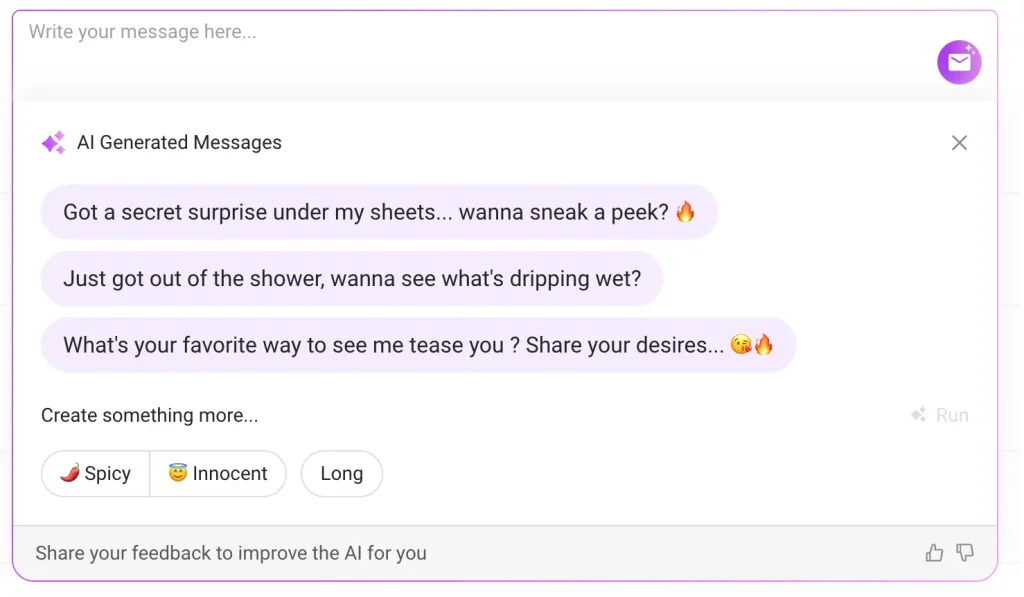Screen dimensions: 1024x597
Task: Select the "secret surprise under my sheets" suggestion
Action: tap(379, 212)
